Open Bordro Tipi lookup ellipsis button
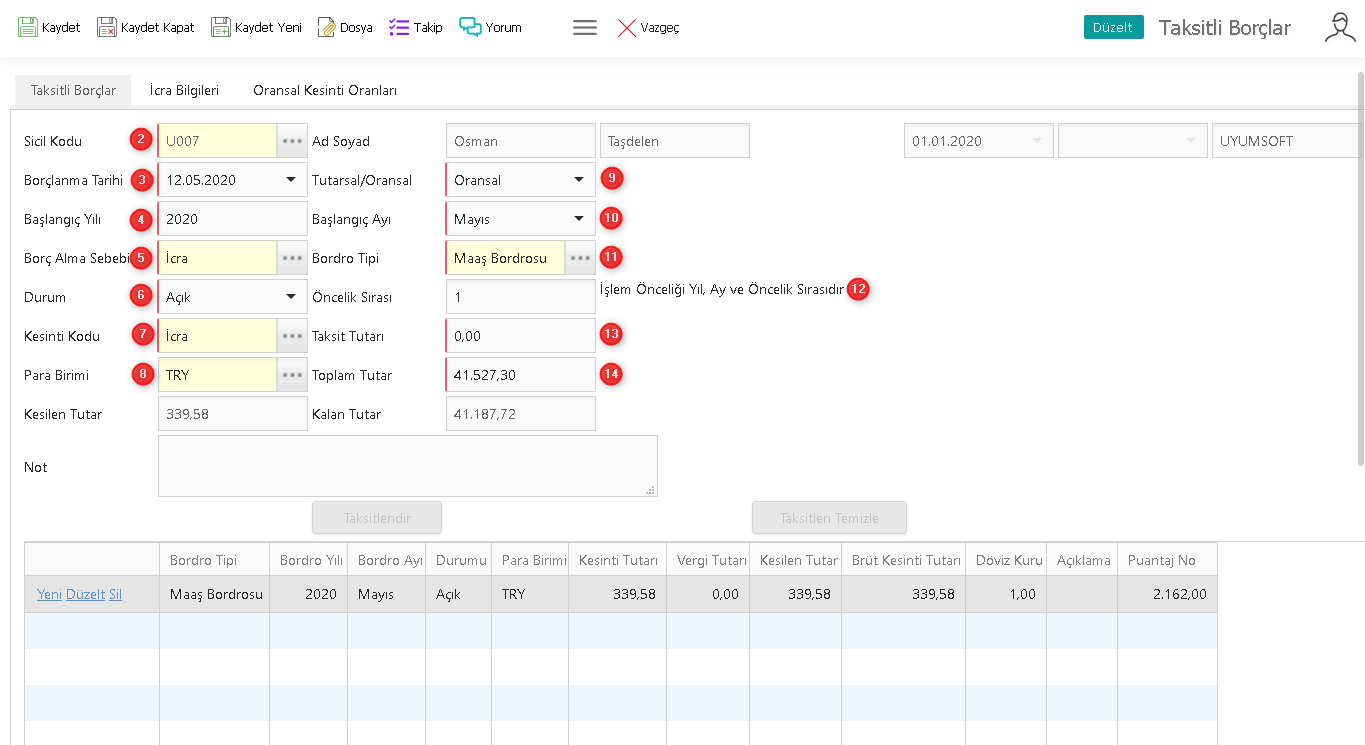1365x745 pixels. 580,258
